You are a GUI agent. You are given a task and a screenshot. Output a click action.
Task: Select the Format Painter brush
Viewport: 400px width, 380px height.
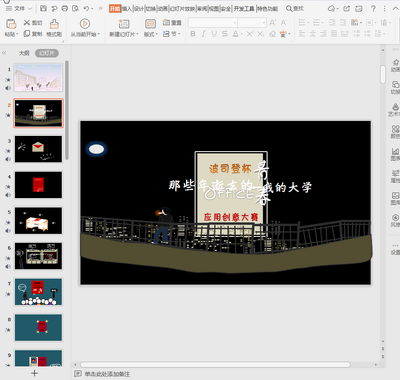[54, 24]
